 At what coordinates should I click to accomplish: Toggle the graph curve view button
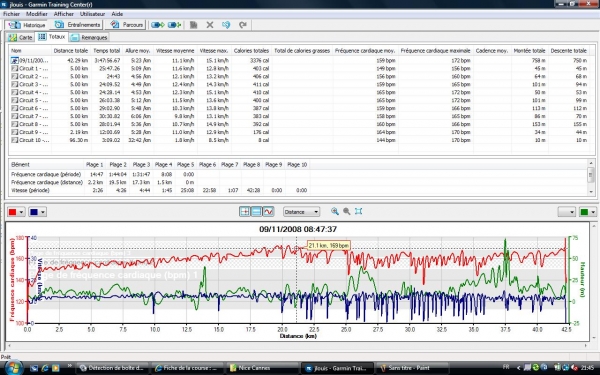click(x=268, y=212)
